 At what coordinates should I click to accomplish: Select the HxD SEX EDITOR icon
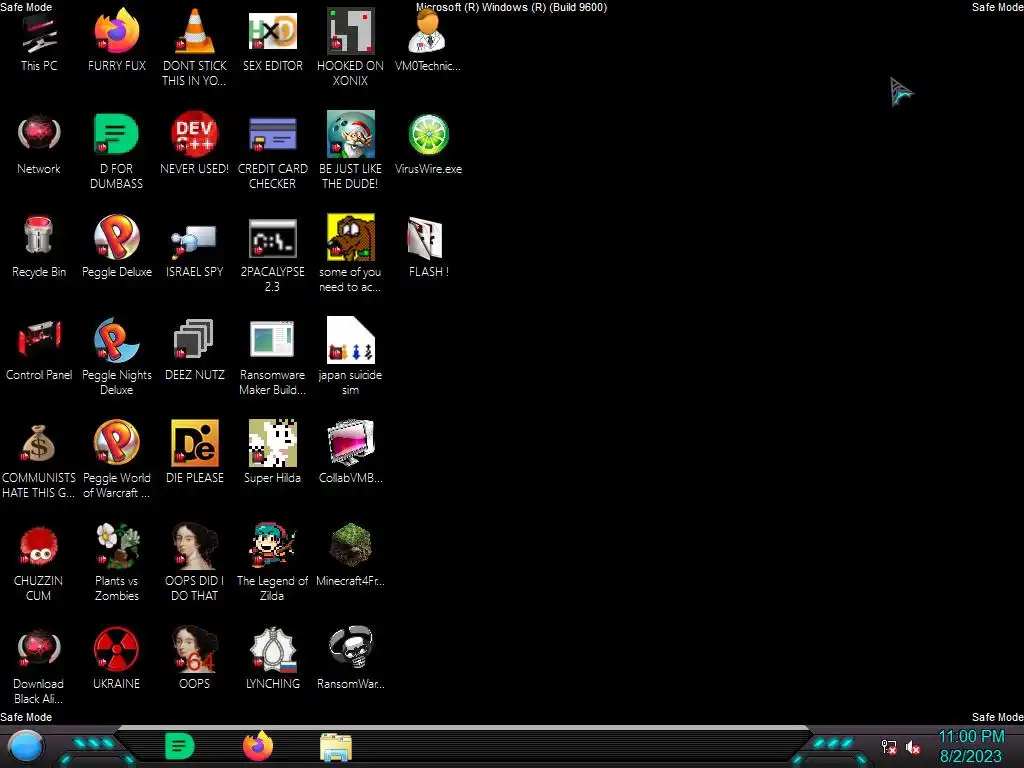[272, 31]
